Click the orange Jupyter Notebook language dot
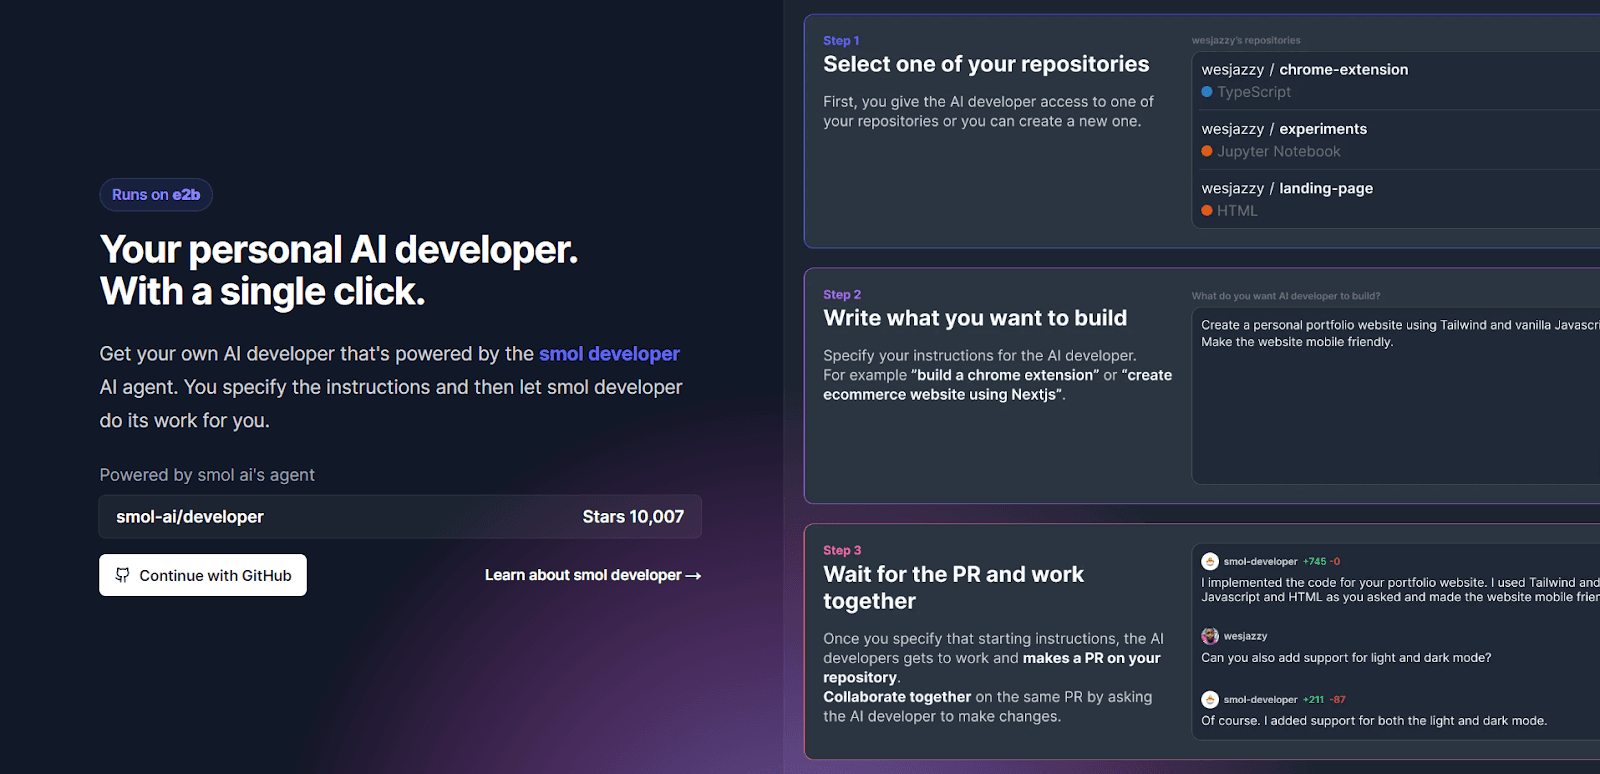1600x774 pixels. pos(1207,151)
